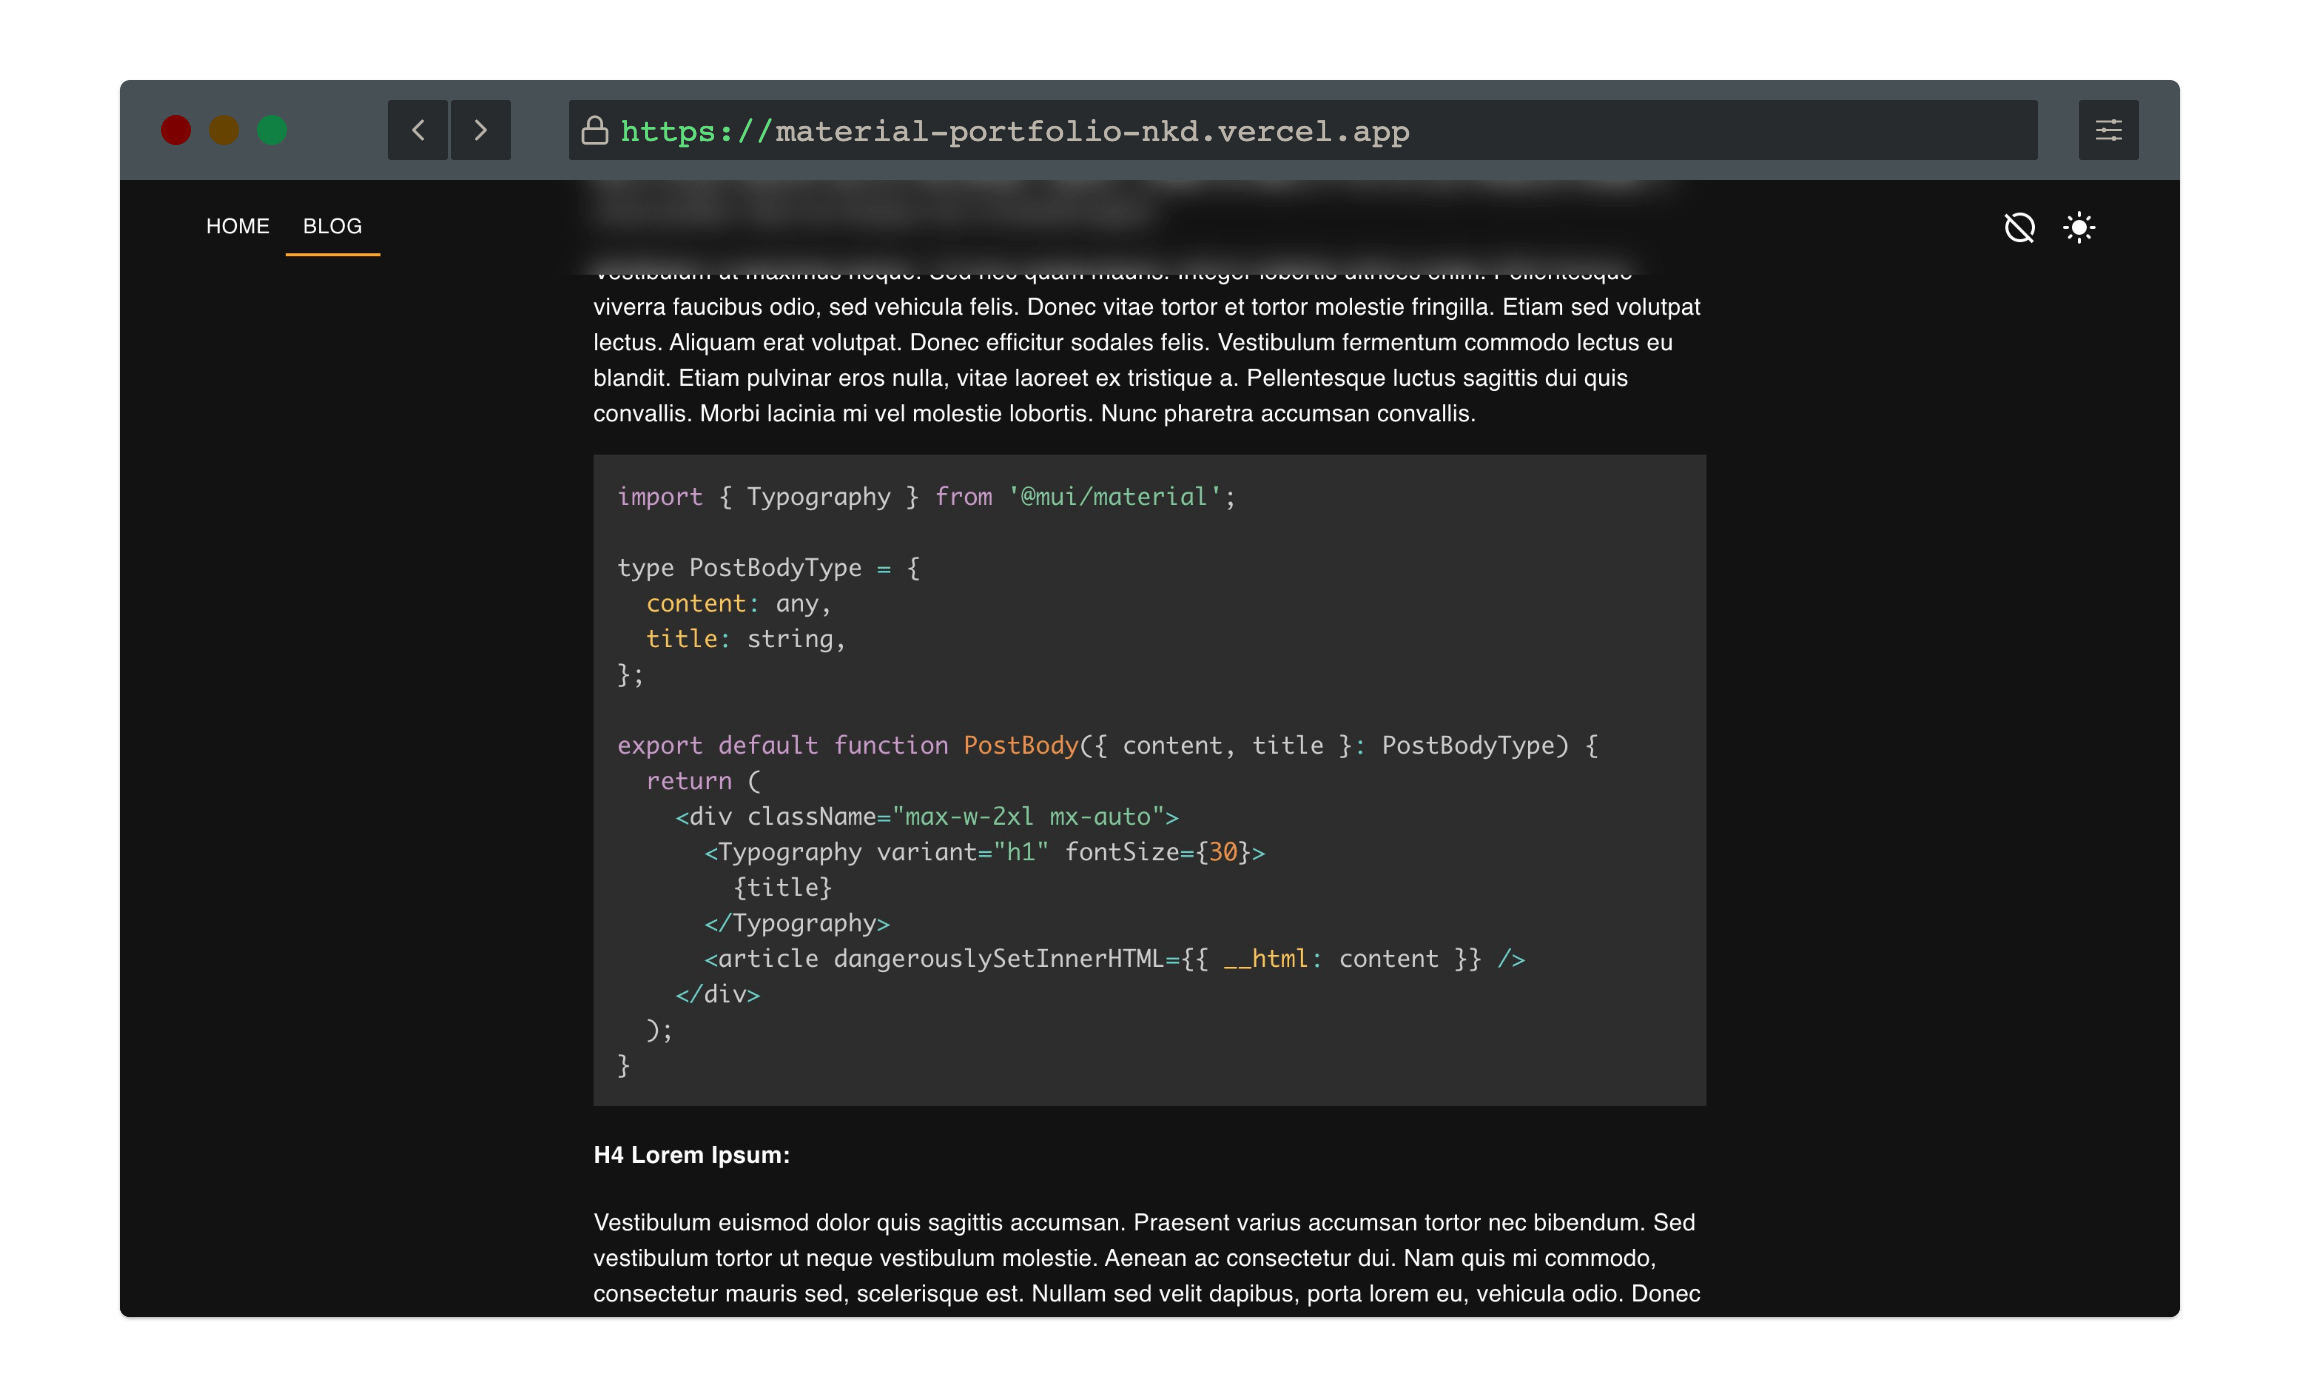Click dangerouslySetInnerHTML in the code block
The height and width of the screenshot is (1396, 2300).
[x=998, y=959]
